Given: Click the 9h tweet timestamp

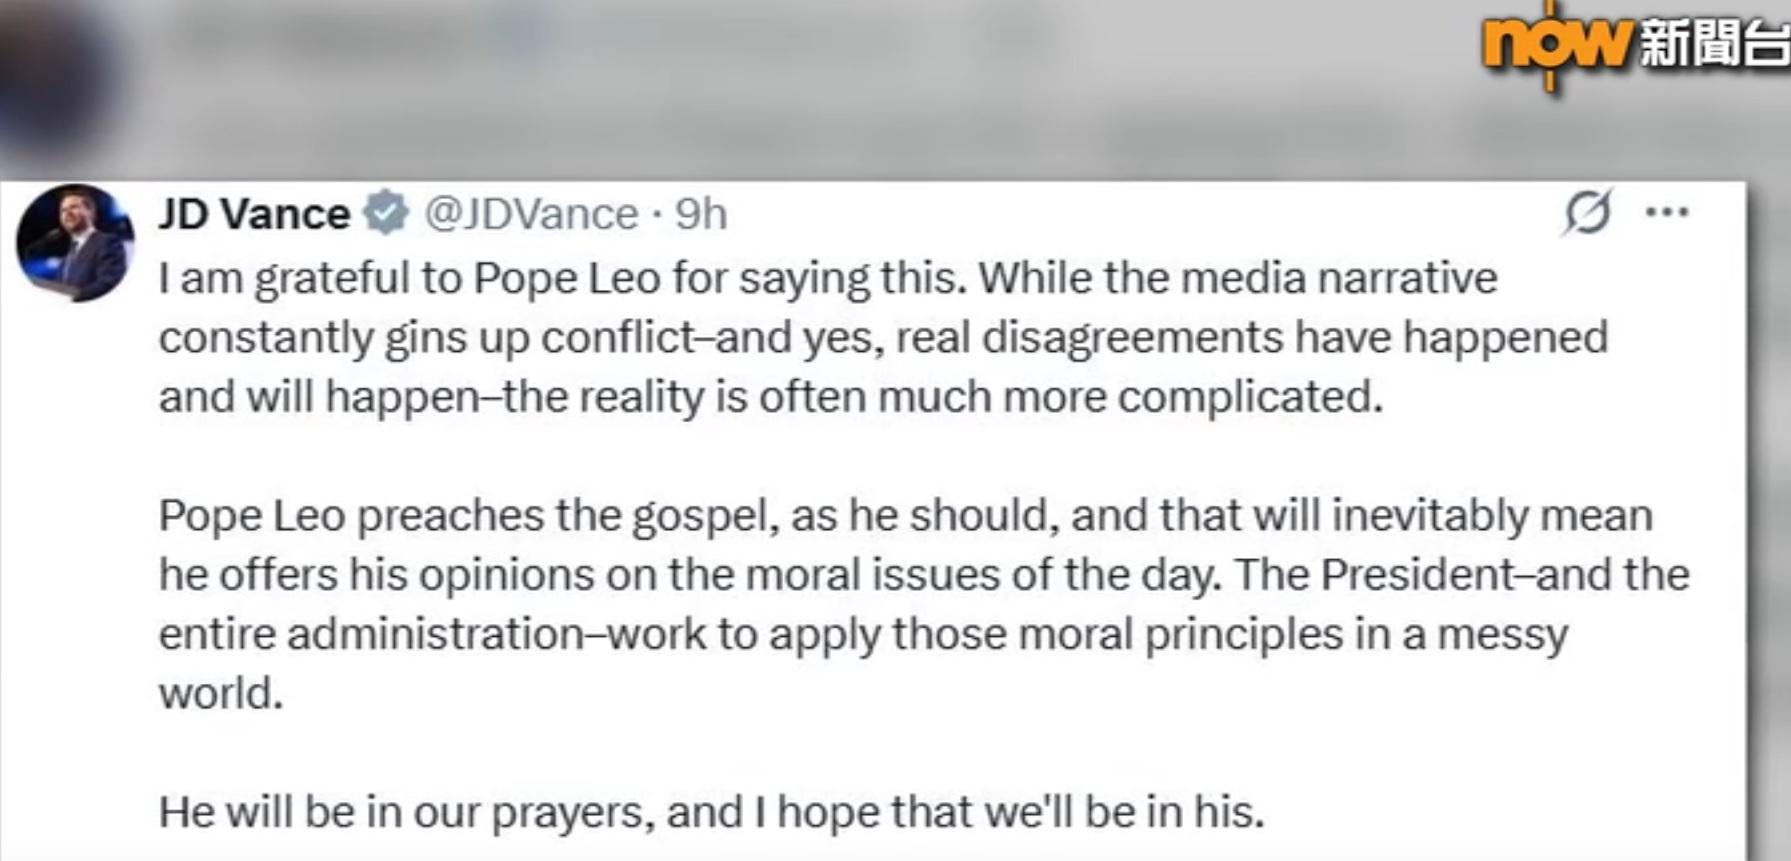Looking at the screenshot, I should point(701,214).
